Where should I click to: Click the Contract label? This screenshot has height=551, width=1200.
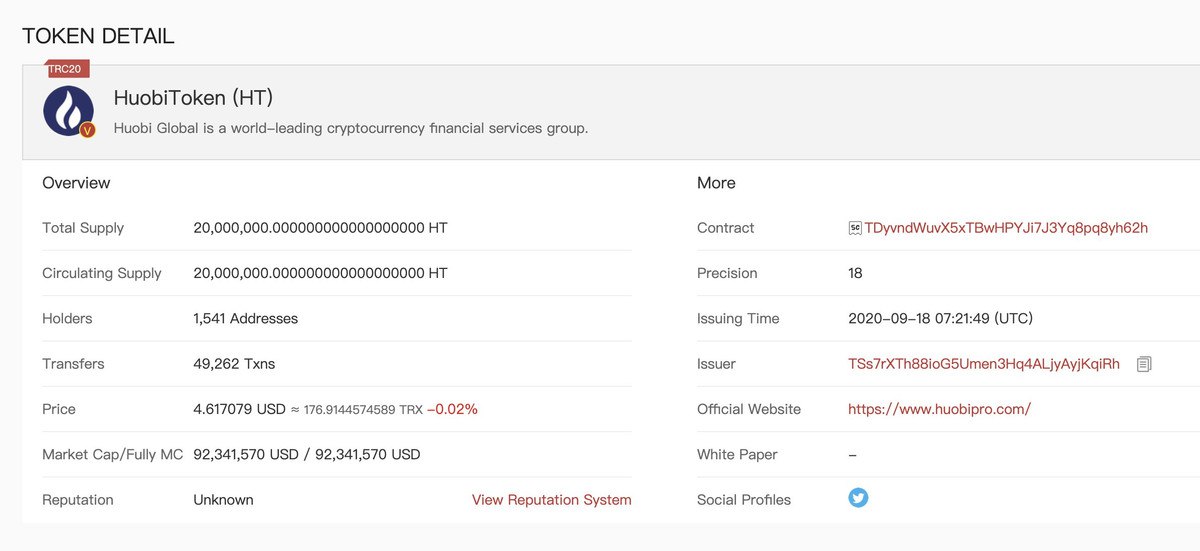pos(726,228)
